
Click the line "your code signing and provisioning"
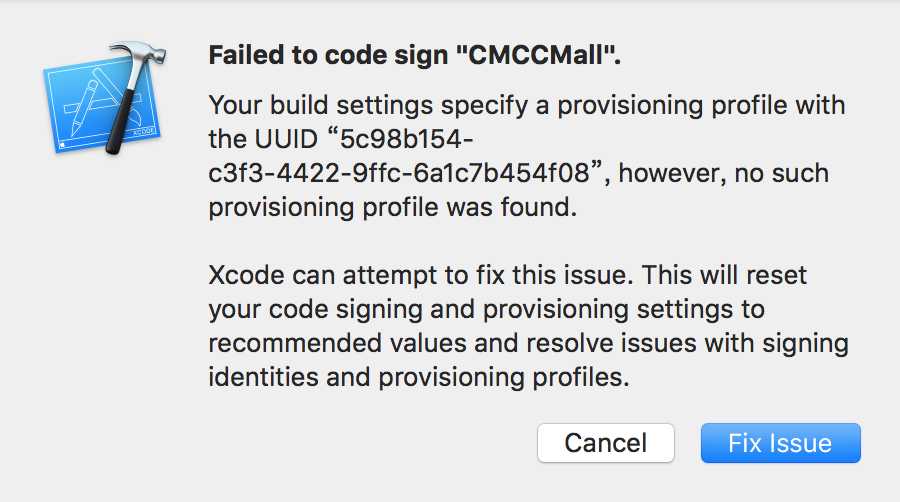point(486,309)
